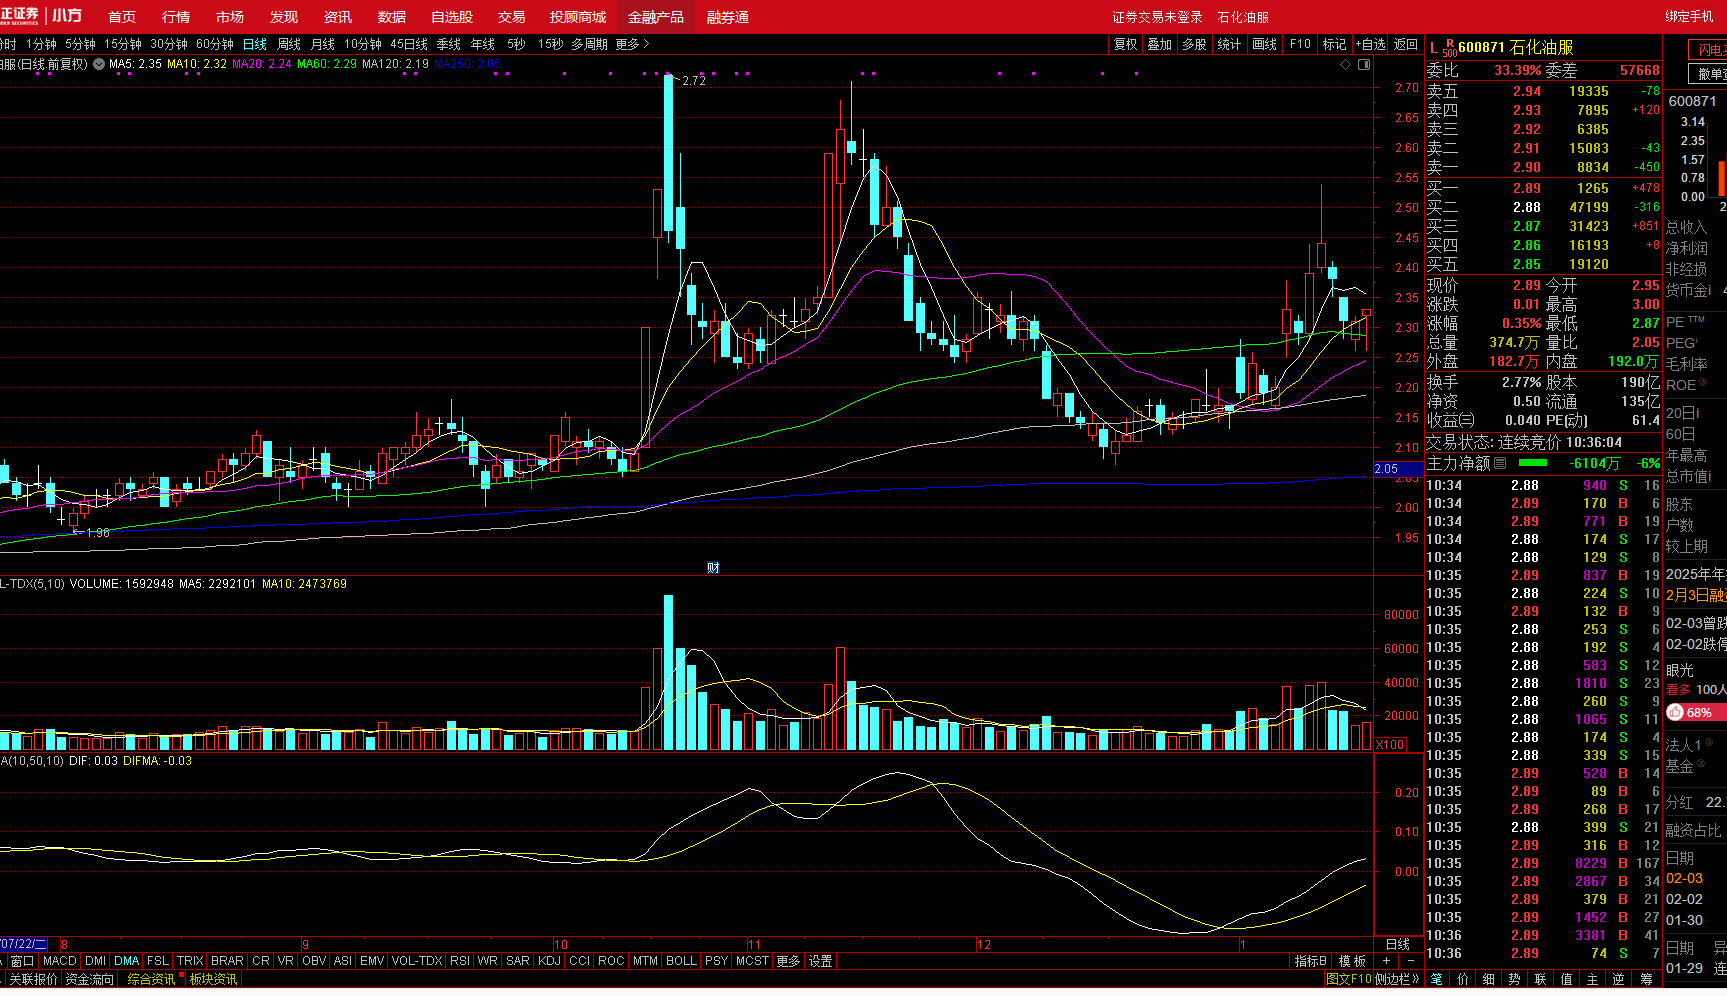Click the MA5 legend value at chart top
Image resolution: width=1727 pixels, height=996 pixels.
(x=135, y=64)
